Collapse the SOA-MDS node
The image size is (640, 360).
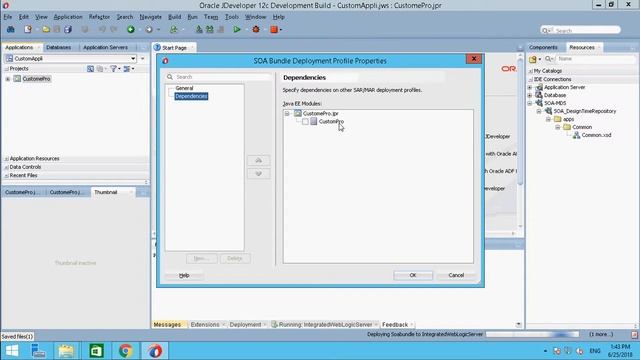530,103
